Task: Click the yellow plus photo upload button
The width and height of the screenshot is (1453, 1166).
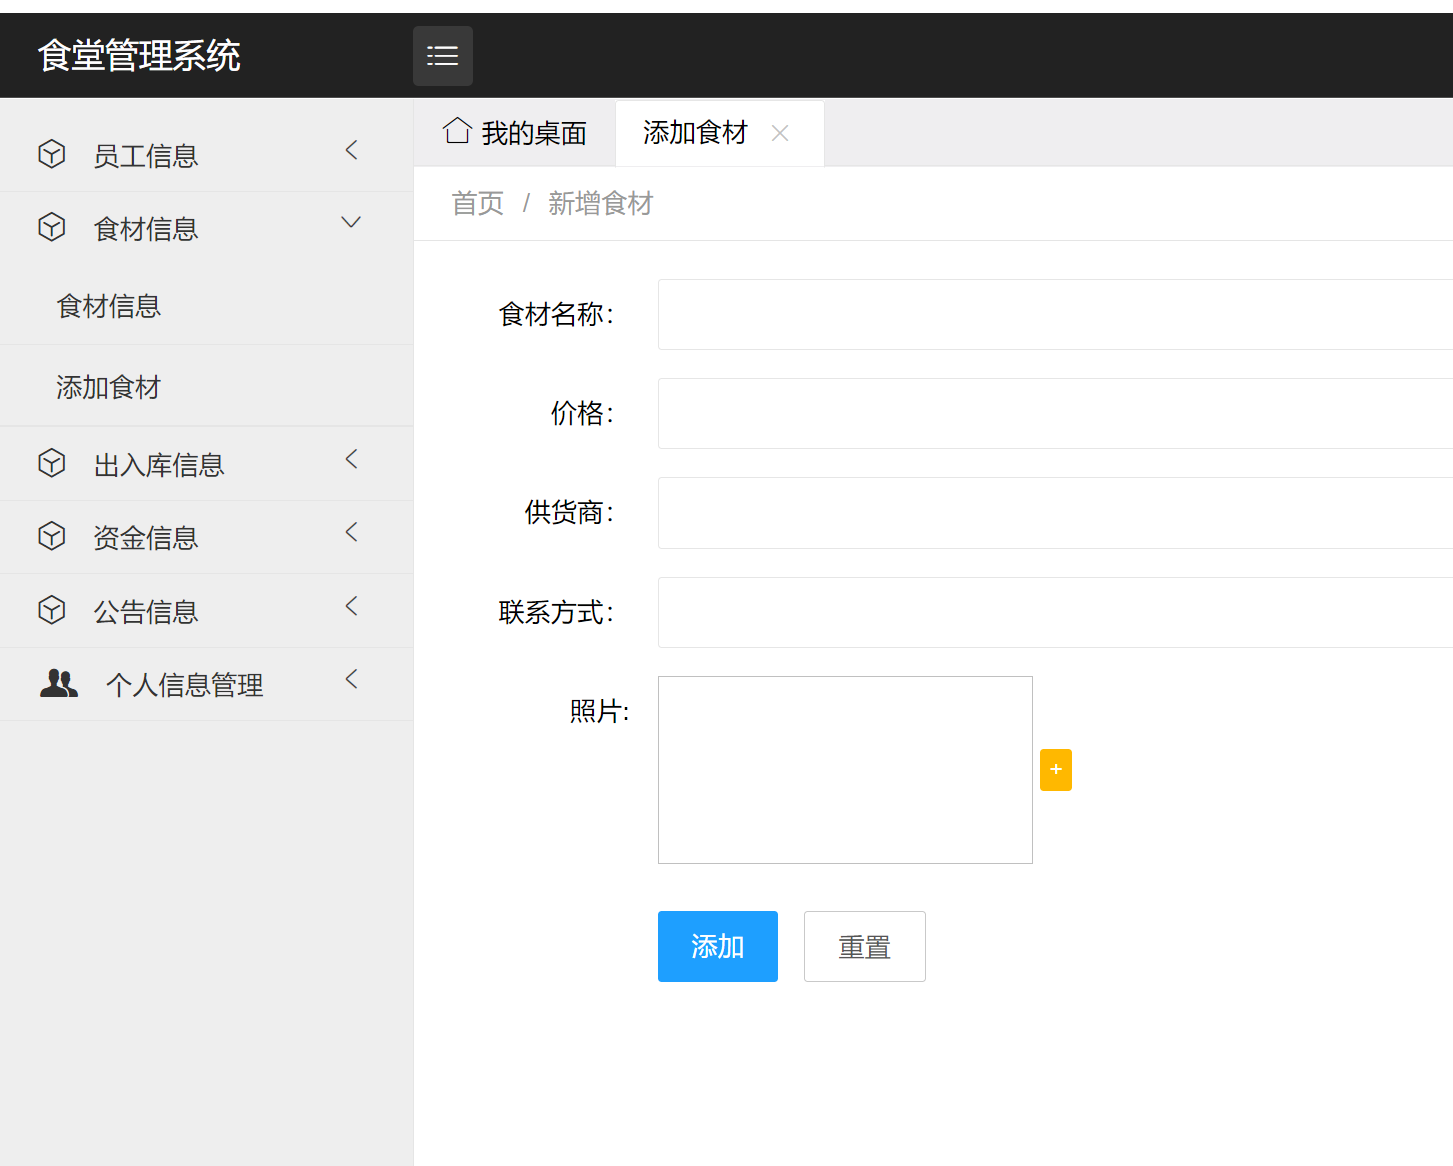Action: pyautogui.click(x=1056, y=770)
